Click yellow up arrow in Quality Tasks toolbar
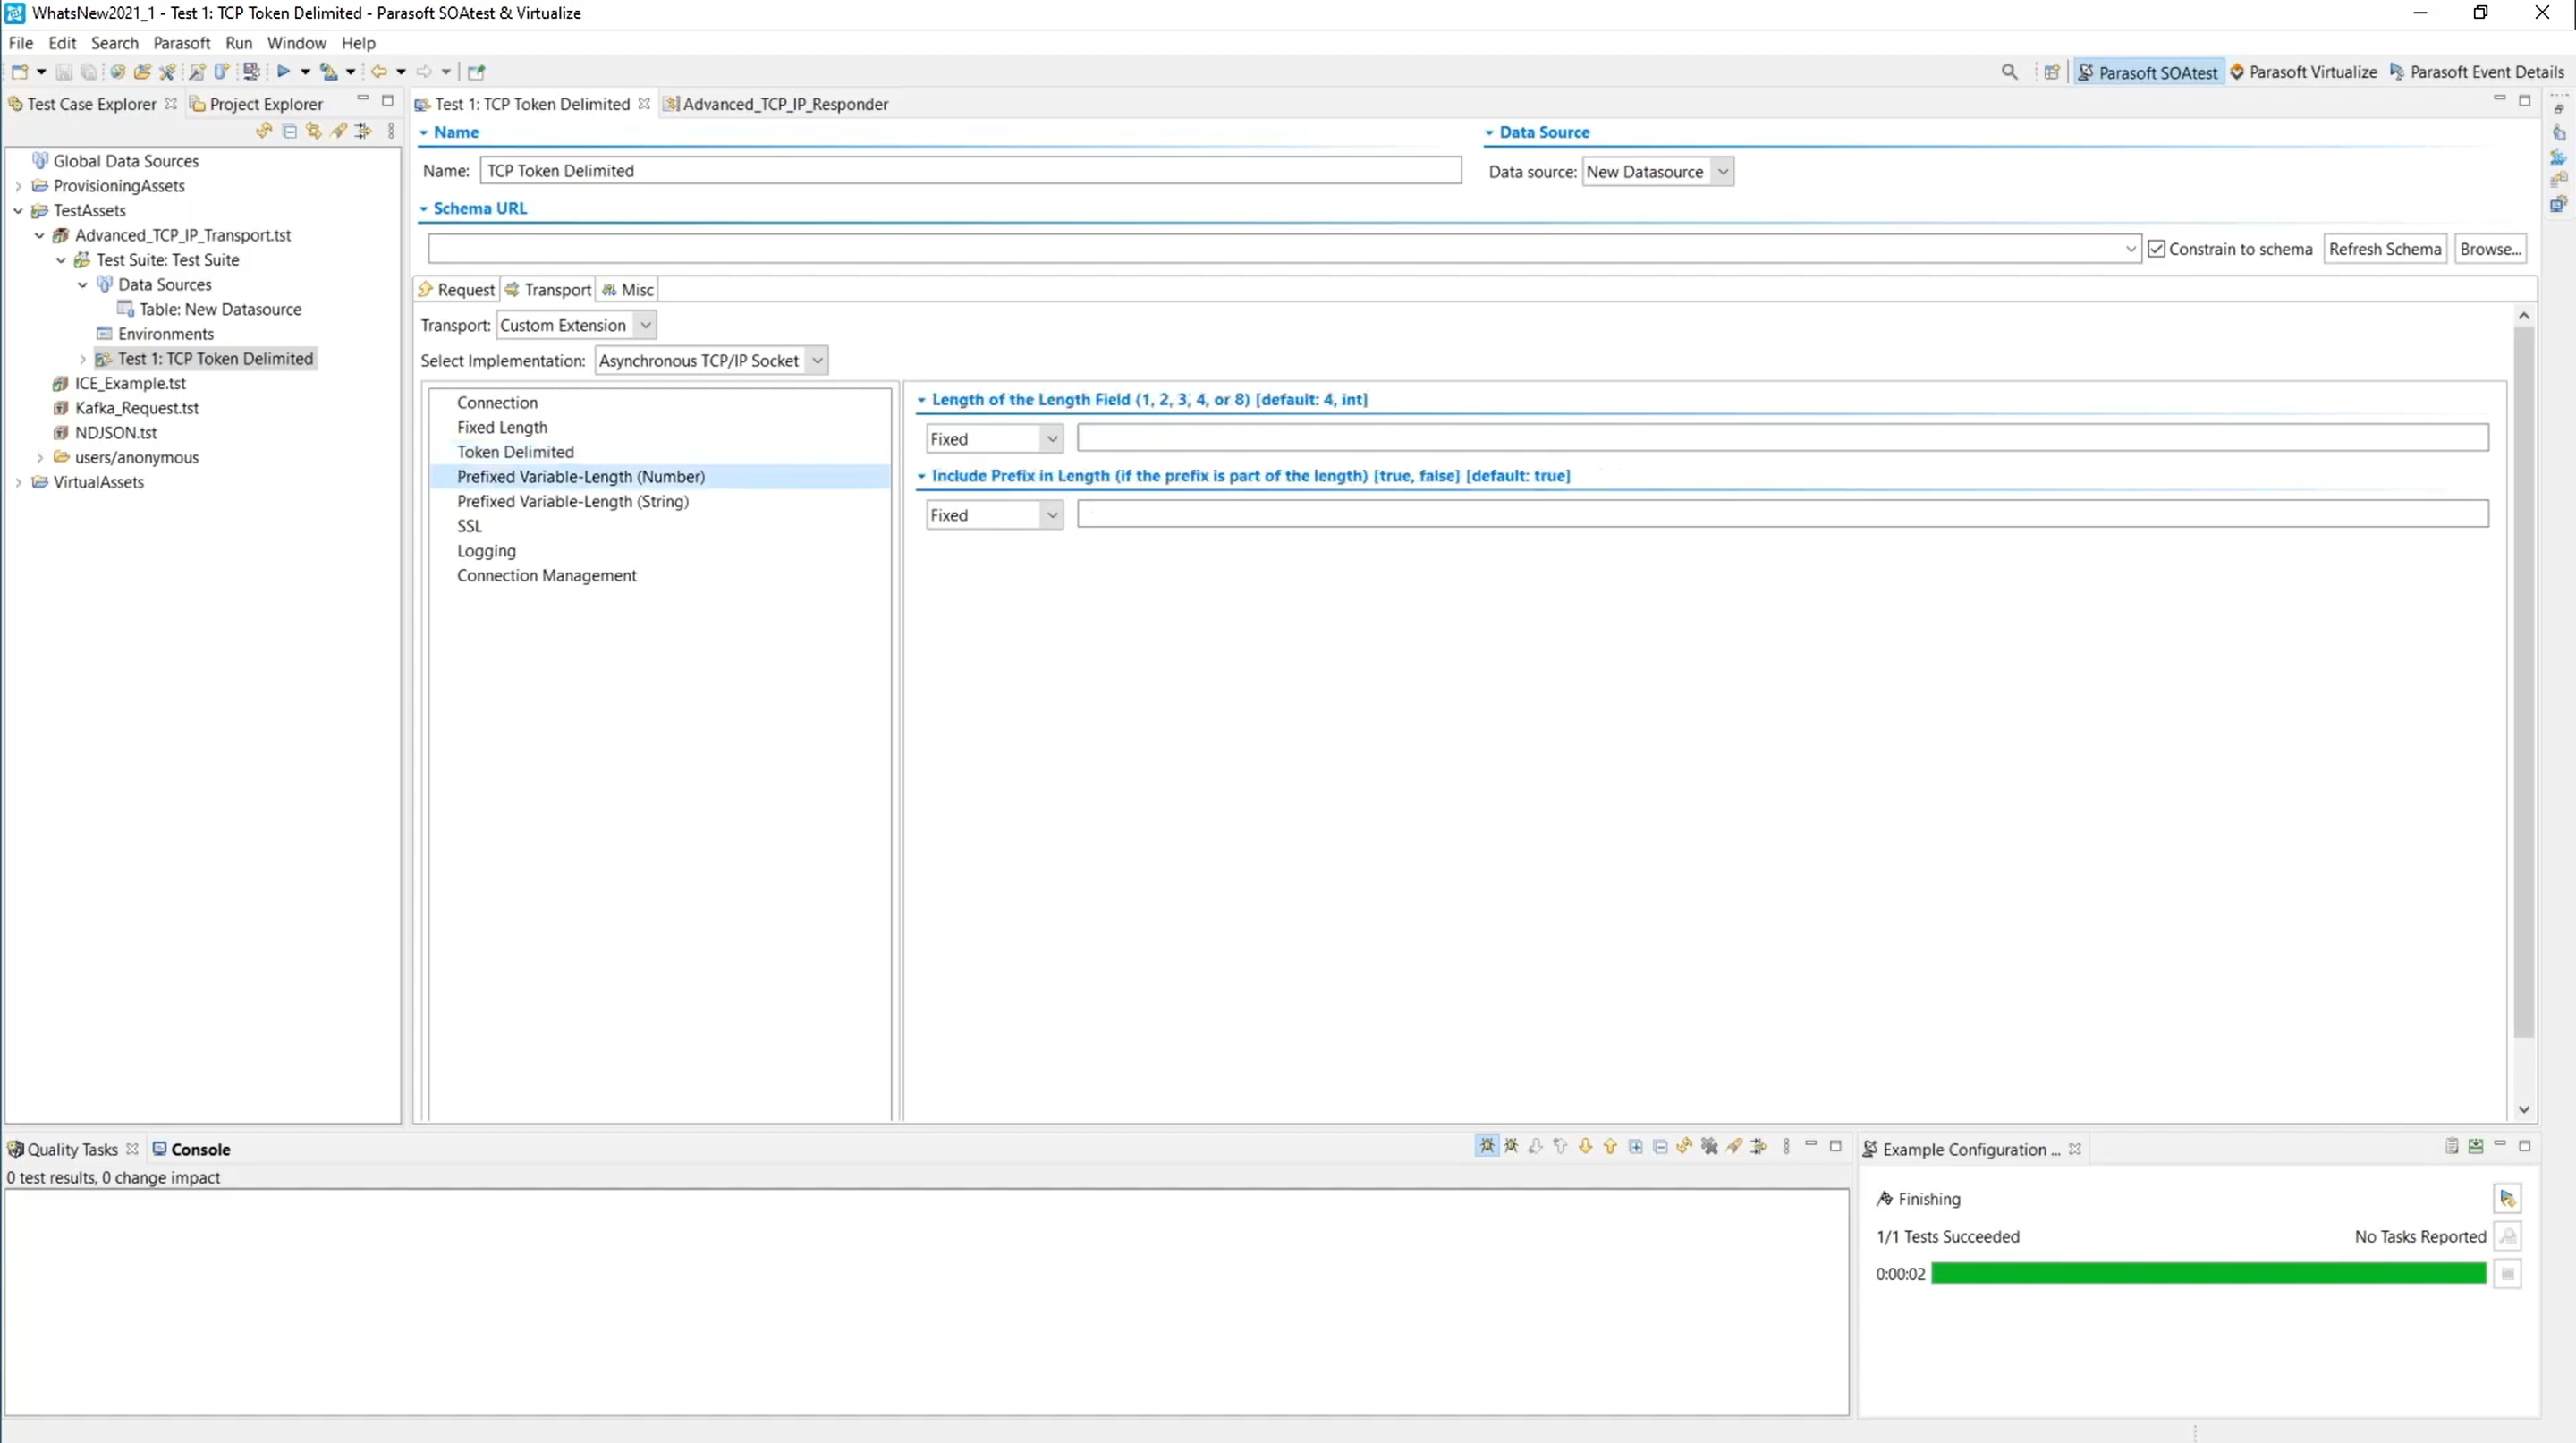This screenshot has width=2576, height=1443. pyautogui.click(x=1610, y=1146)
